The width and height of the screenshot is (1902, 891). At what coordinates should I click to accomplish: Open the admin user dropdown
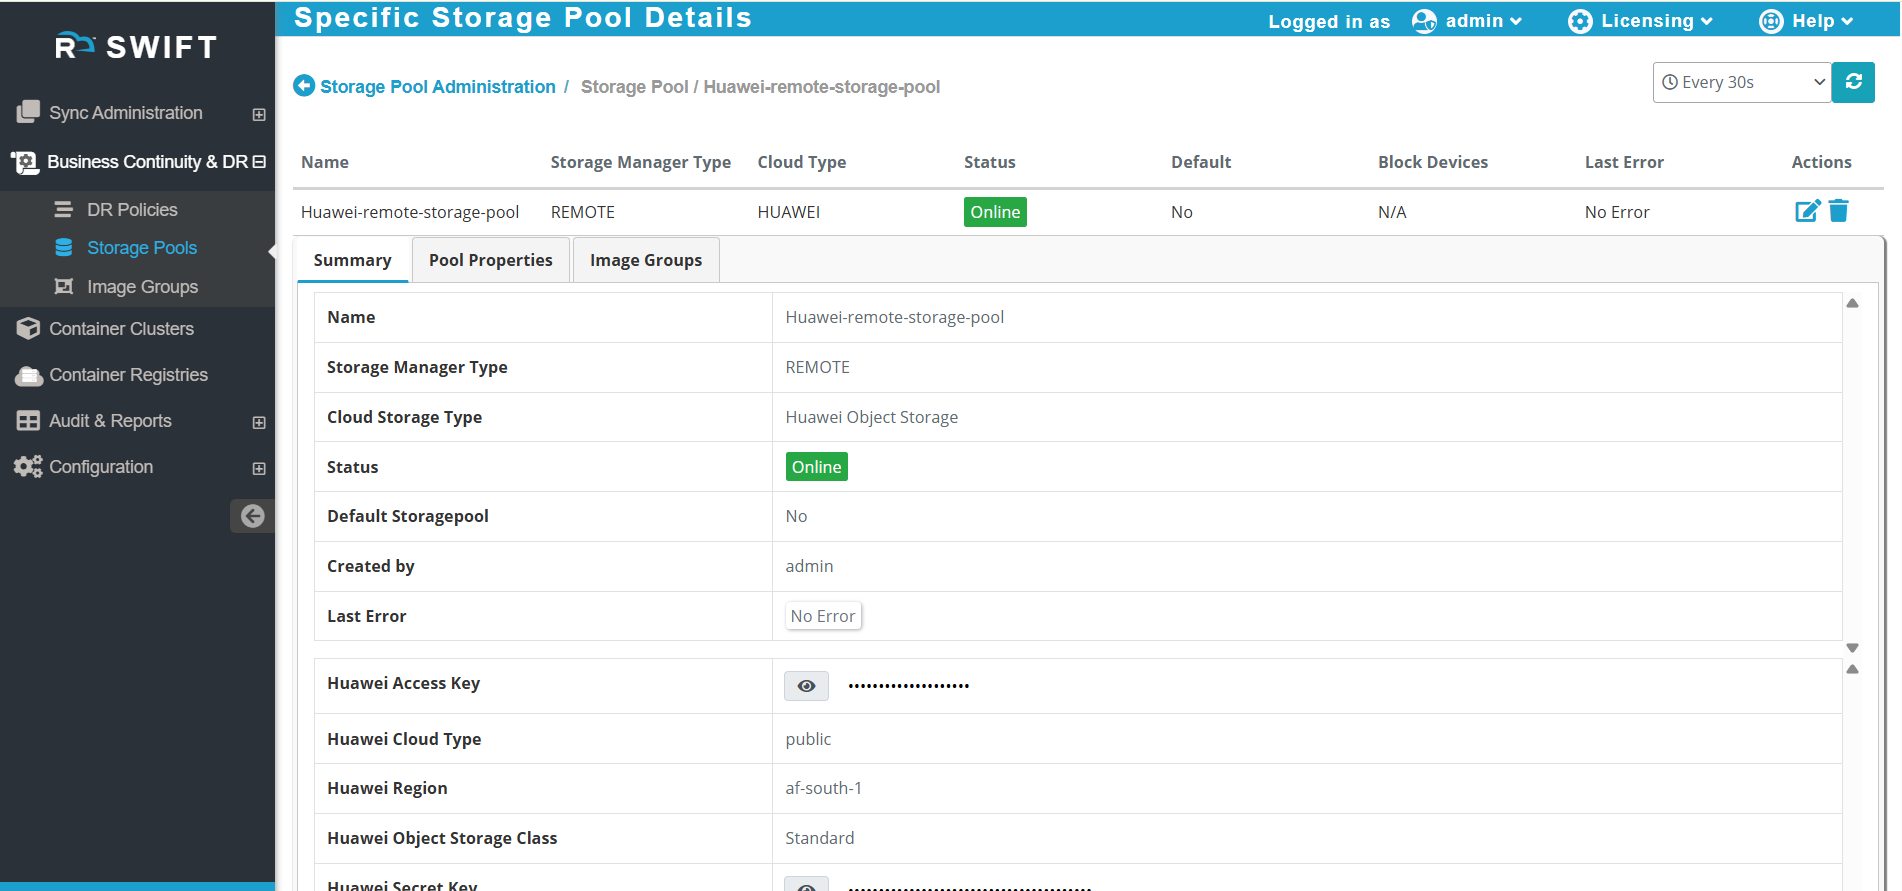click(x=1483, y=21)
